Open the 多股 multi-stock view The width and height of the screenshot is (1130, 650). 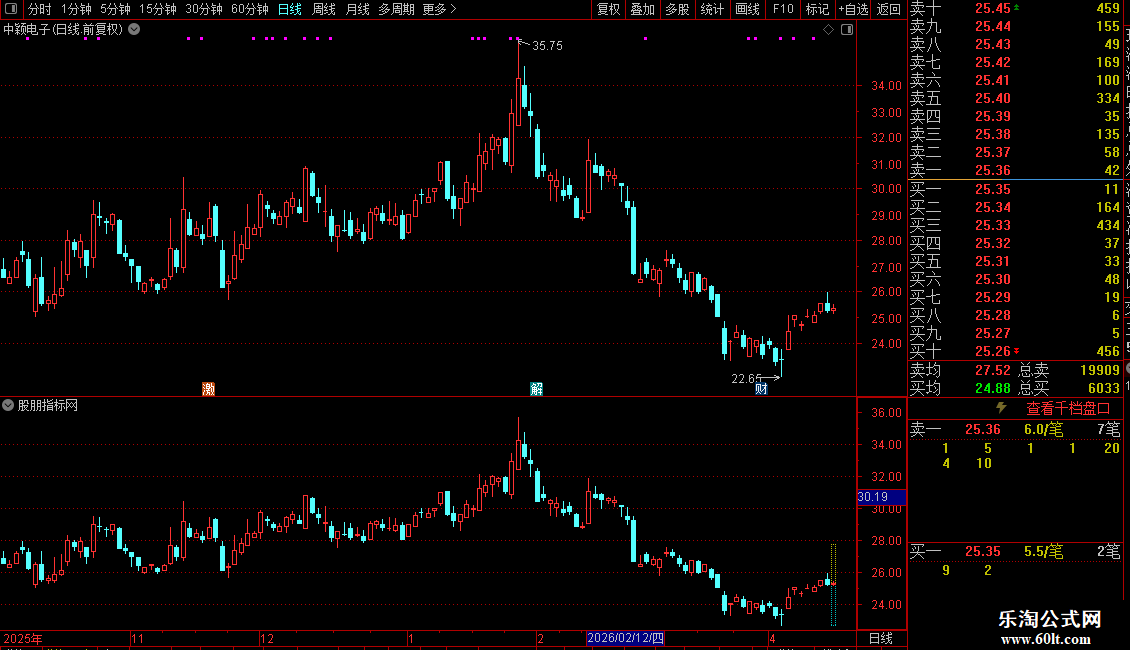tap(677, 9)
